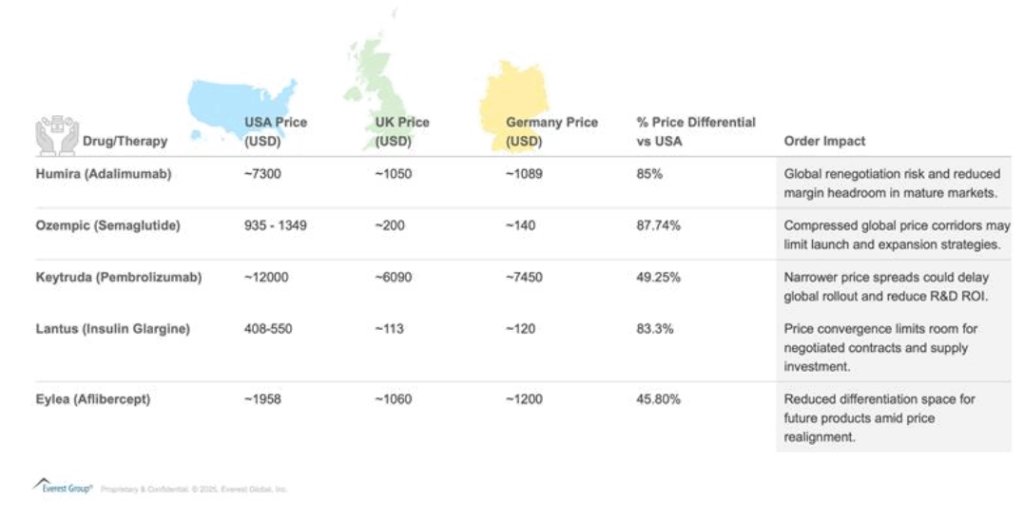Click the Order Impact column header
1024x523 pixels.
825,141
